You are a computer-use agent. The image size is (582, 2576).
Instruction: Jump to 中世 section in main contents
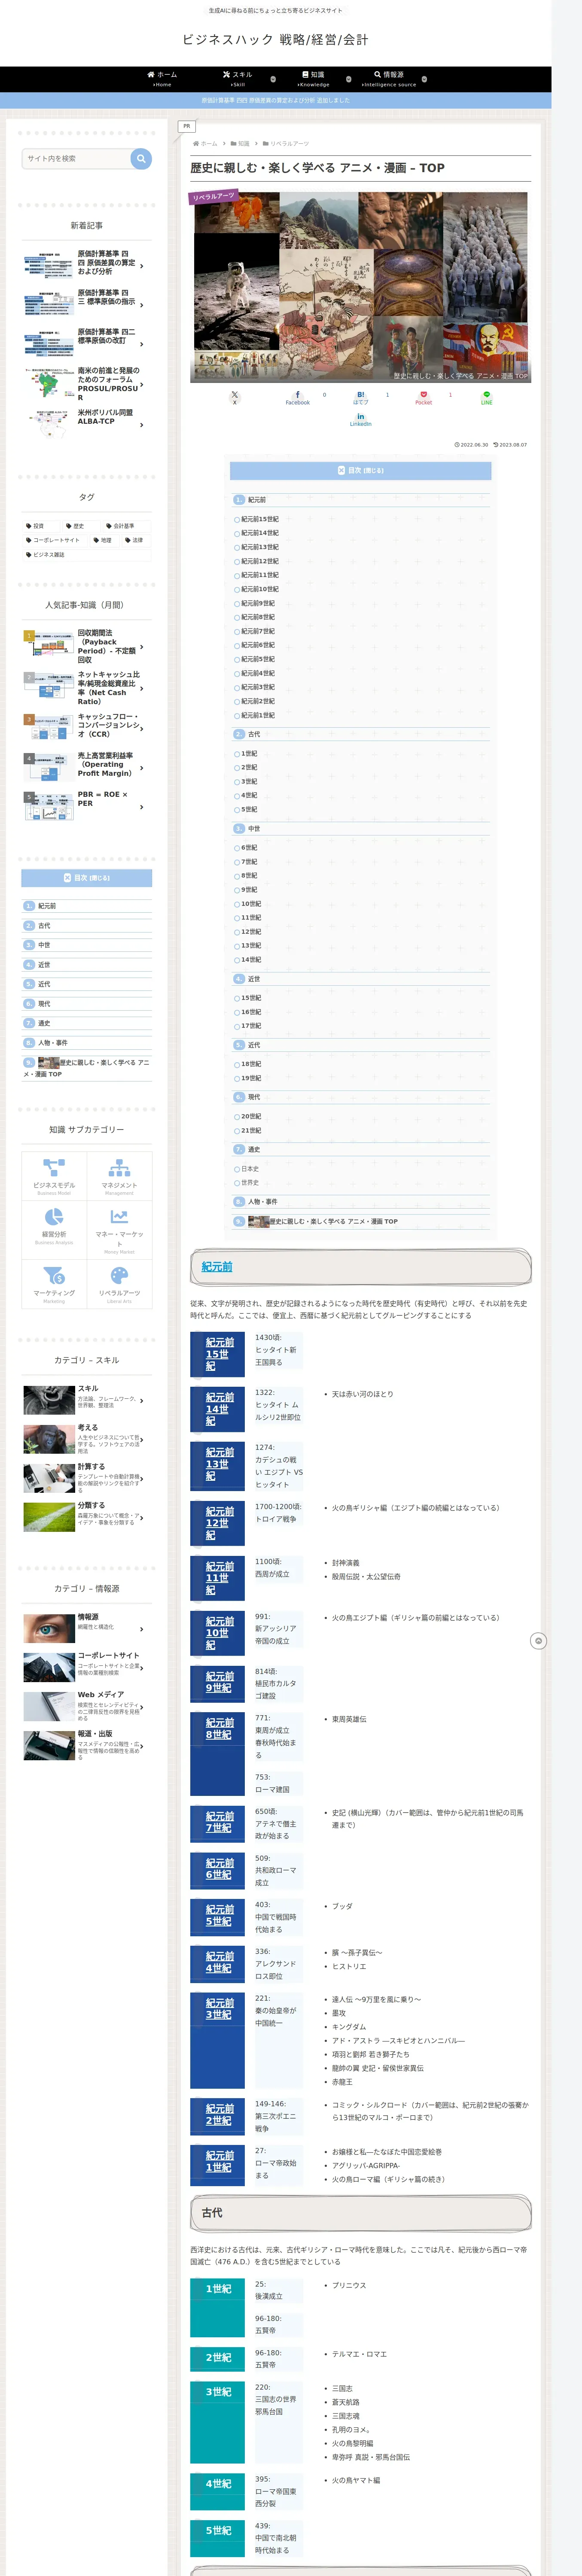(x=254, y=829)
